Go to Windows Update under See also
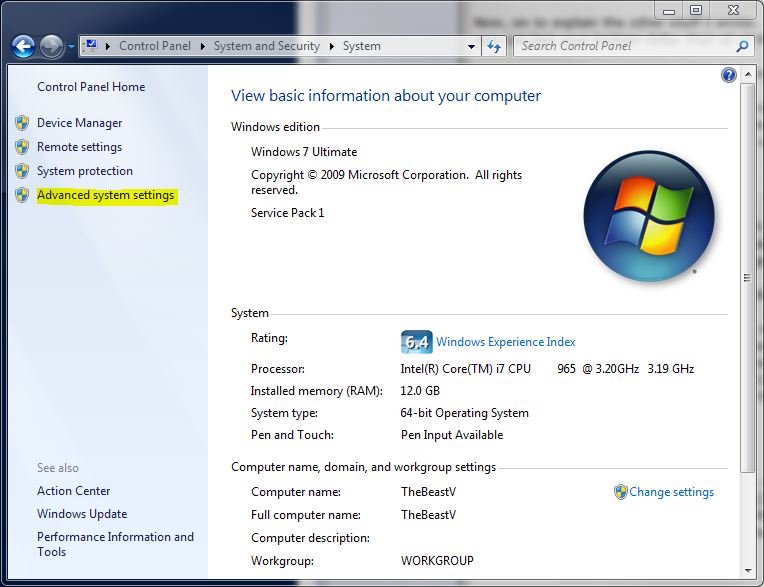This screenshot has height=587, width=764. pos(82,514)
